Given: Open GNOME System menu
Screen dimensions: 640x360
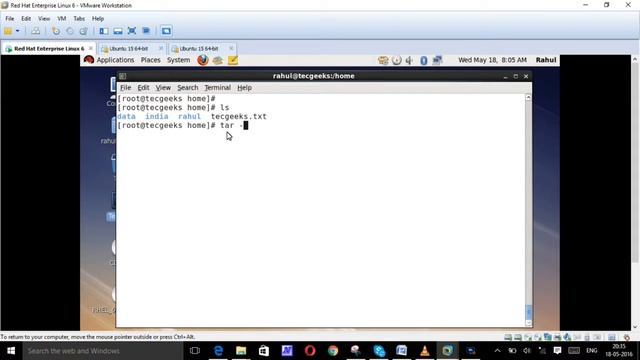Looking at the screenshot, I should point(178,60).
